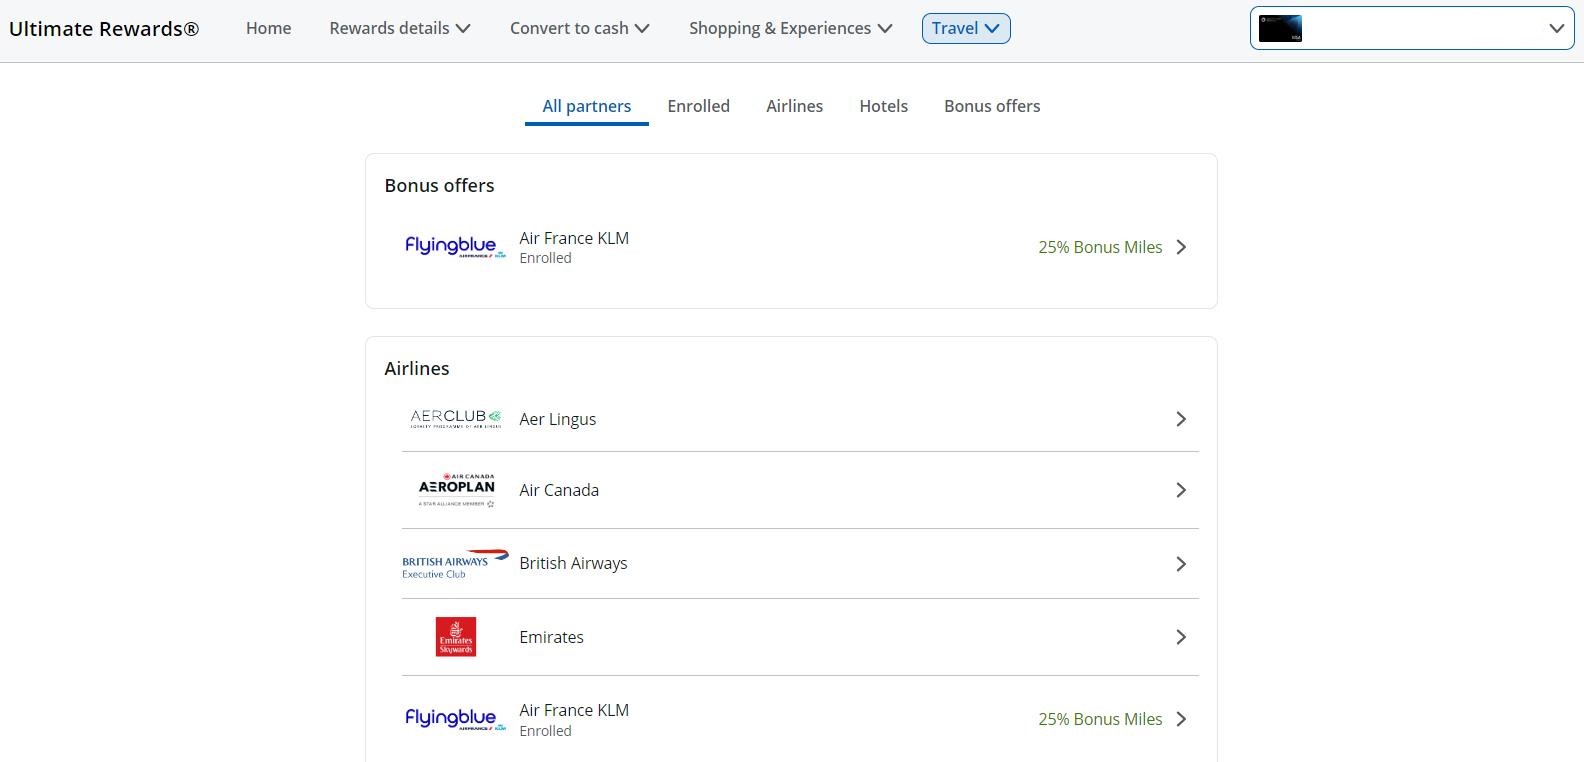Open chevron beside 25% Bonus Miles in Airlines list
The width and height of the screenshot is (1584, 762).
point(1181,719)
